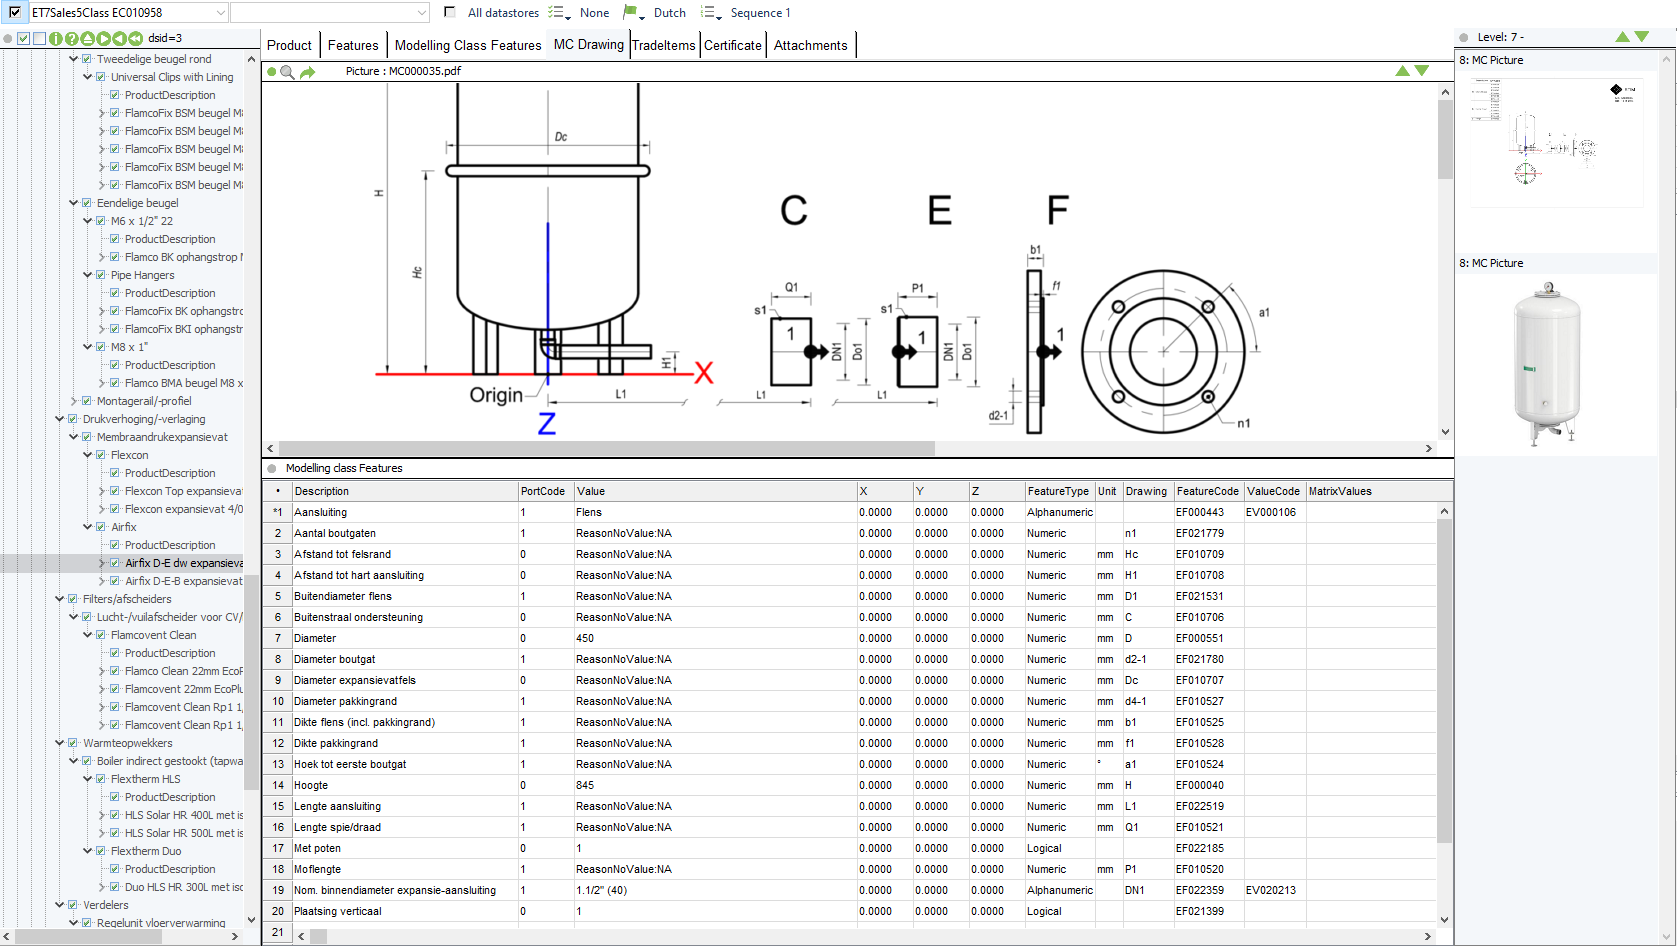The image size is (1677, 946).
Task: Enable the All datastores checkbox
Action: click(450, 12)
